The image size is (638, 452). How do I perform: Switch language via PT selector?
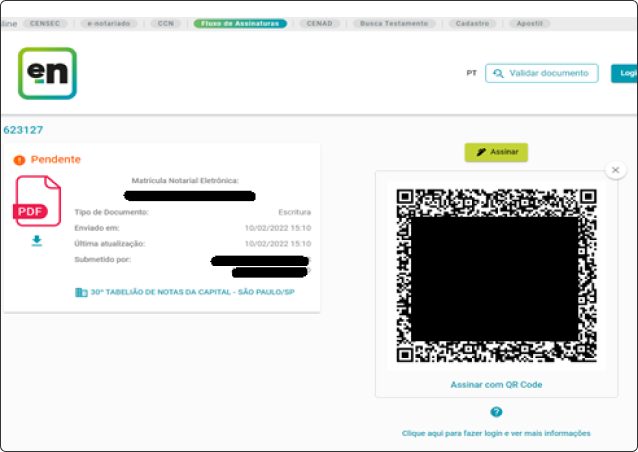tap(471, 73)
